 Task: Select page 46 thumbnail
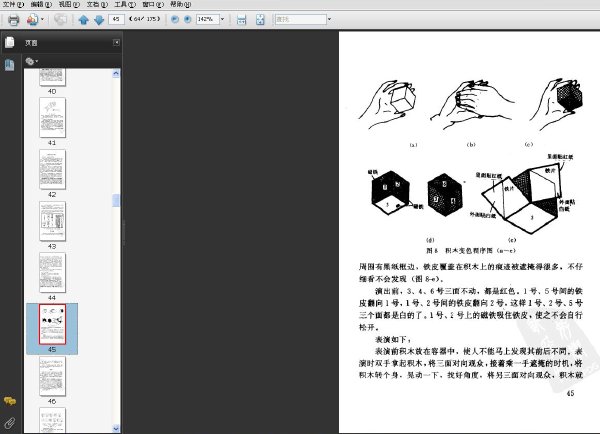click(x=52, y=376)
